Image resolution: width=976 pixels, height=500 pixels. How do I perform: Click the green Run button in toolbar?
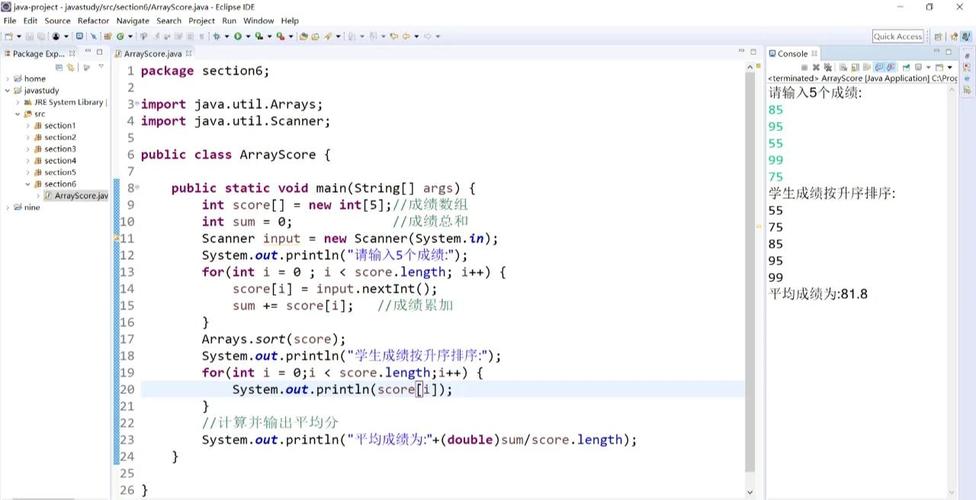click(238, 37)
